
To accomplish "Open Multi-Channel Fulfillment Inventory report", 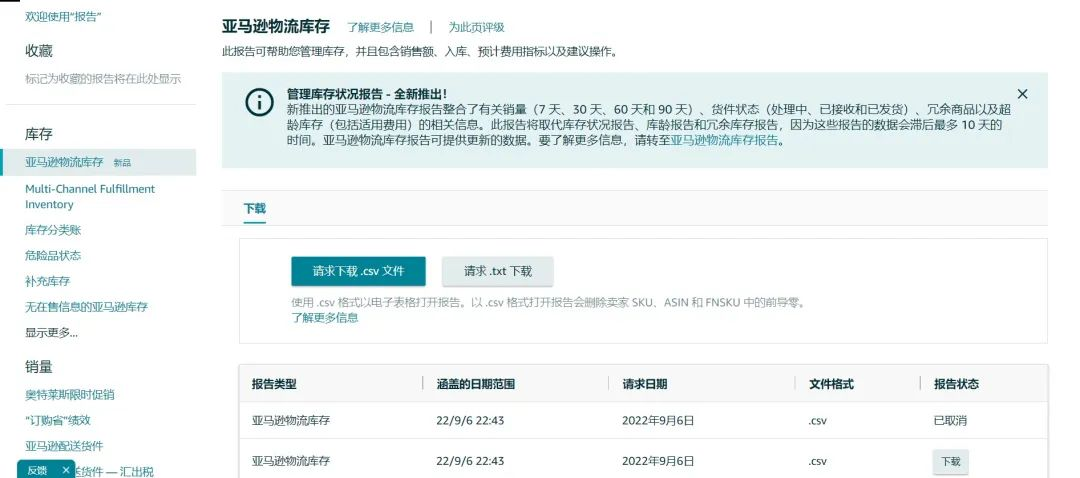I will click(x=90, y=196).
